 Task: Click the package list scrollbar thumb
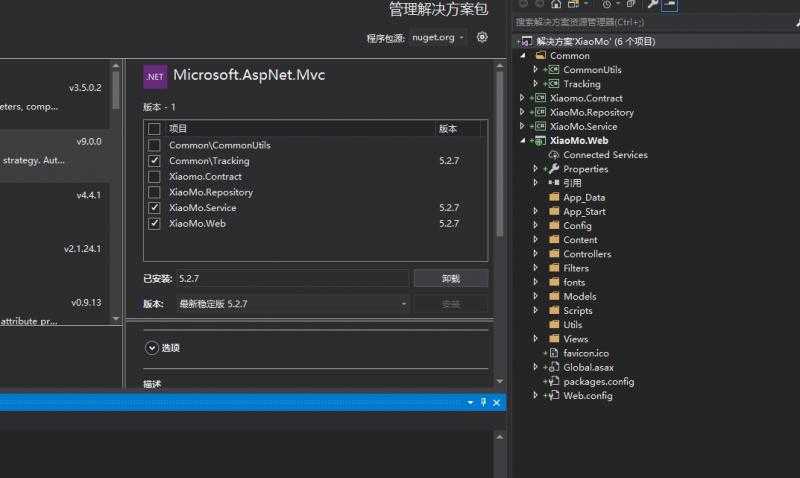(116, 89)
